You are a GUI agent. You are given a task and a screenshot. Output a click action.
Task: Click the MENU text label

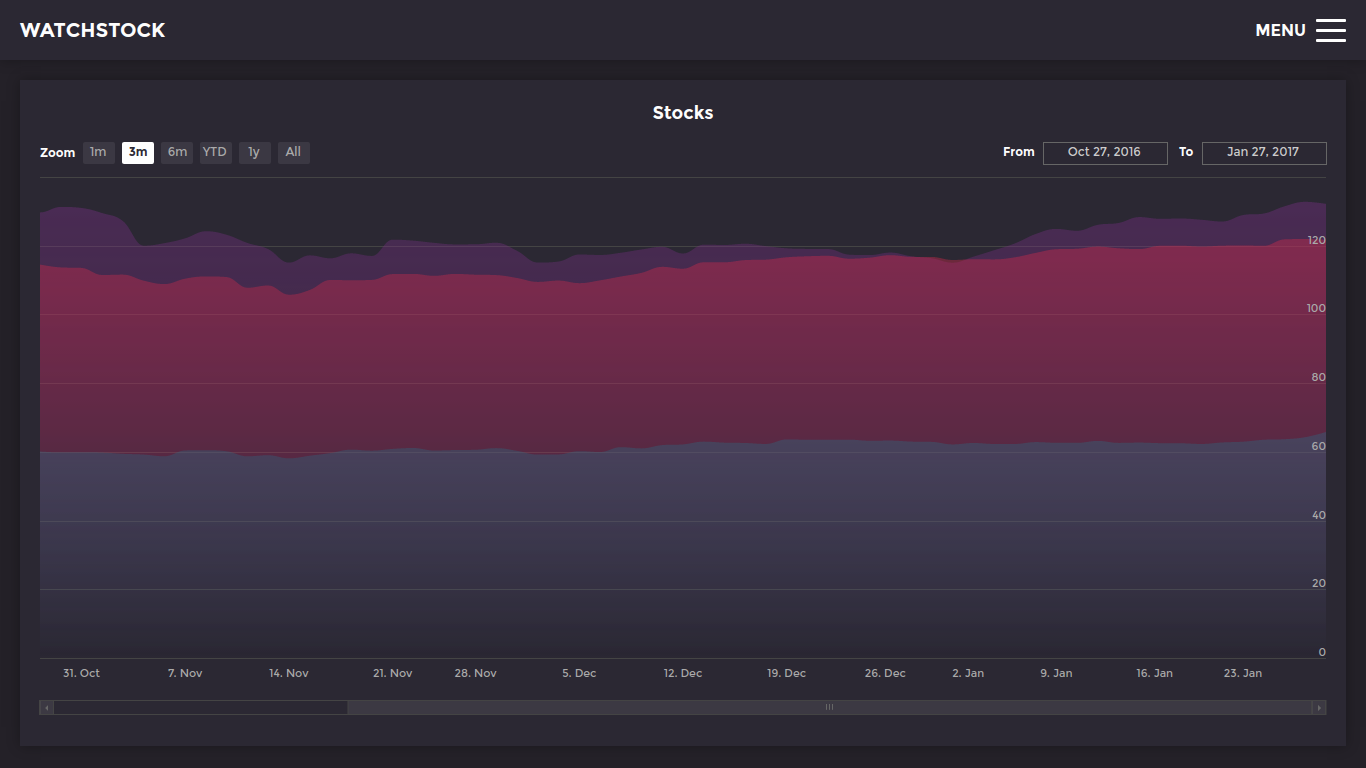coord(1280,30)
